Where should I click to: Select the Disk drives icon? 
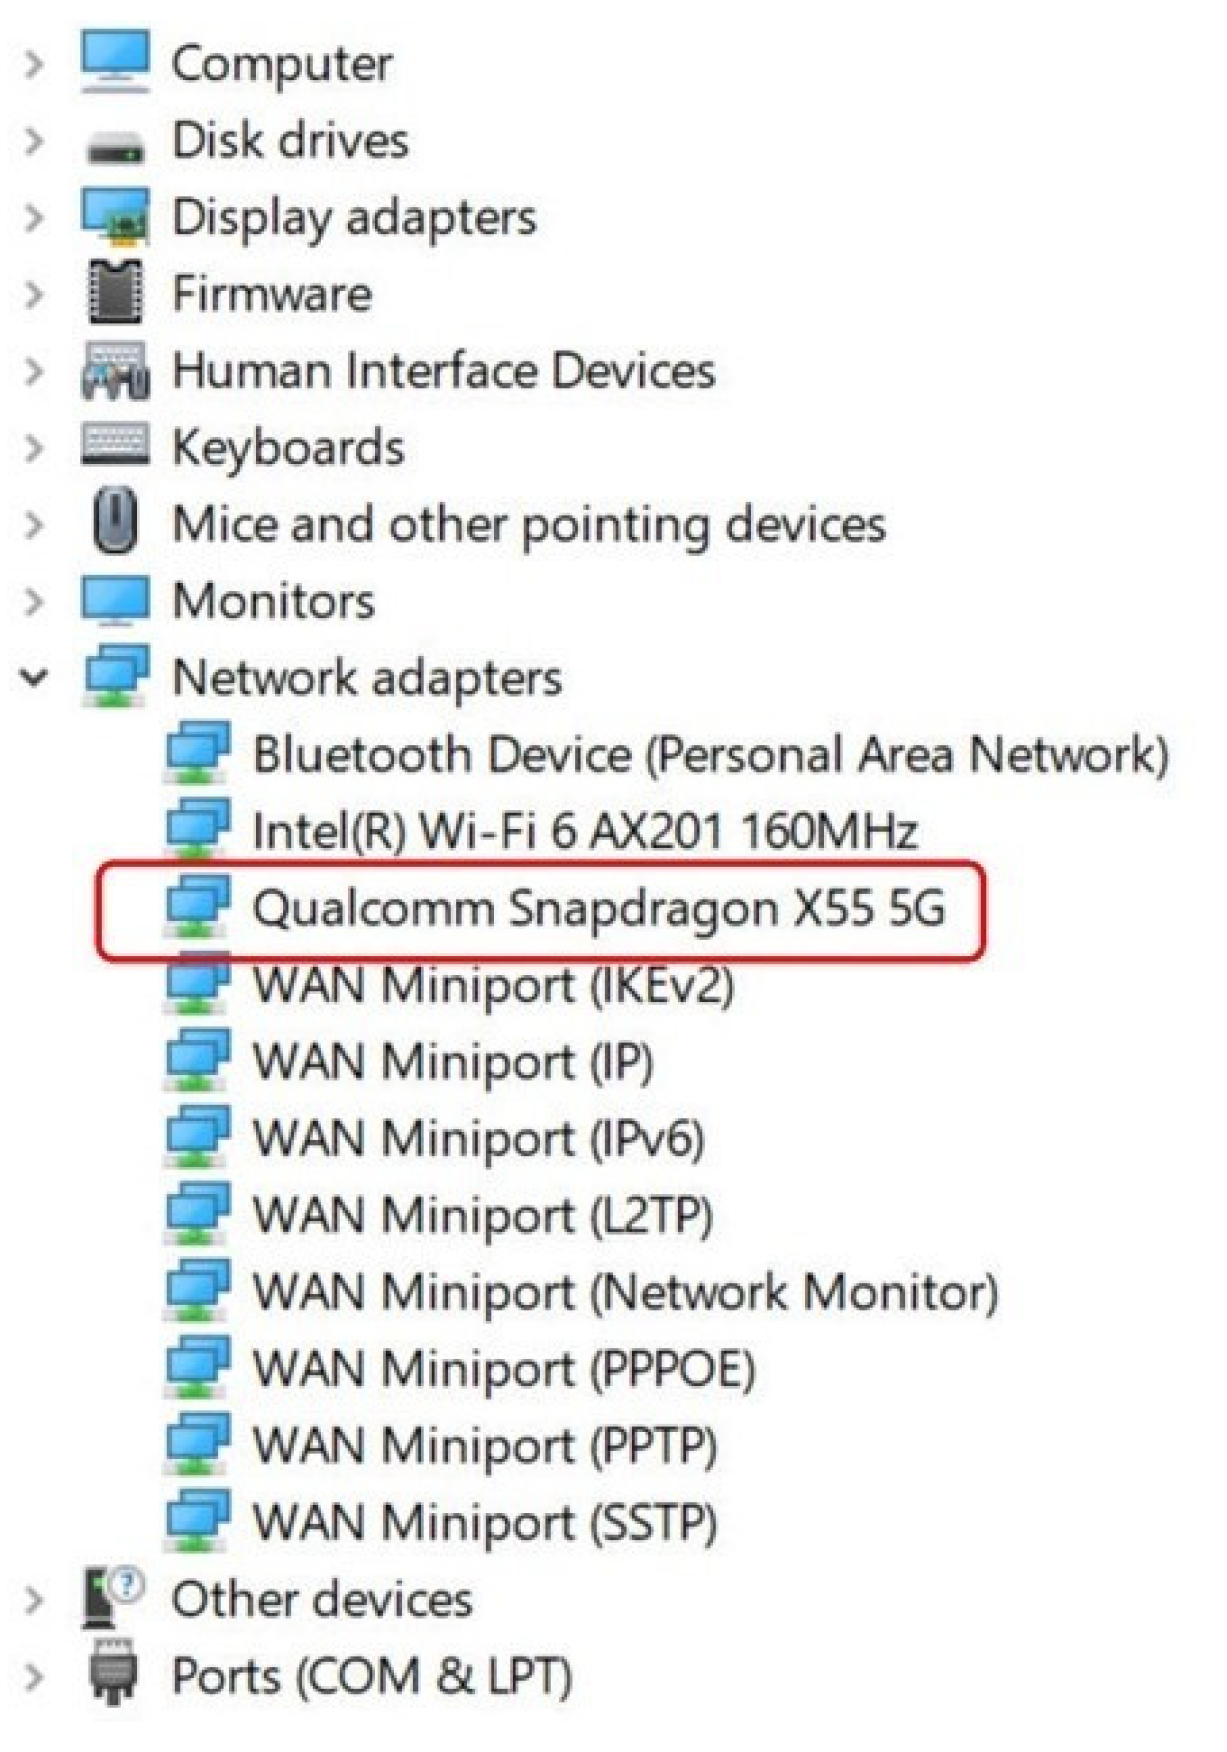(x=114, y=140)
